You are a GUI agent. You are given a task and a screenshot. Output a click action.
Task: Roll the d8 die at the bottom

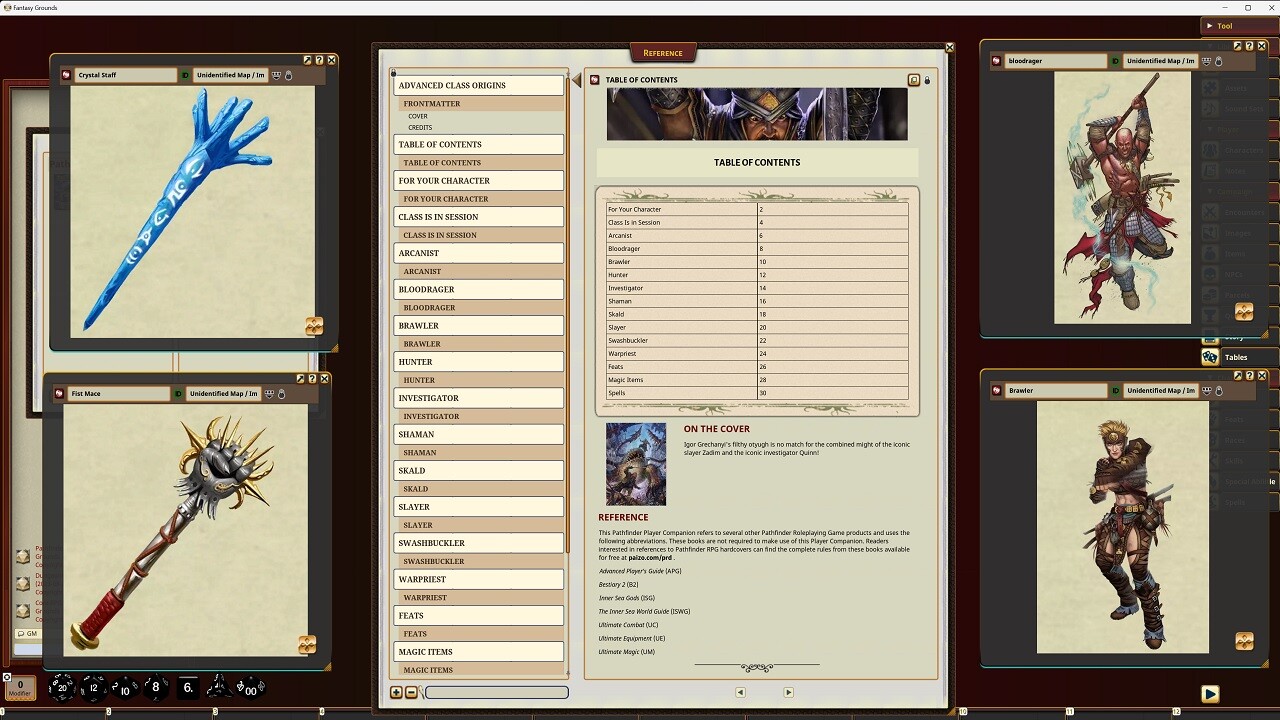155,687
